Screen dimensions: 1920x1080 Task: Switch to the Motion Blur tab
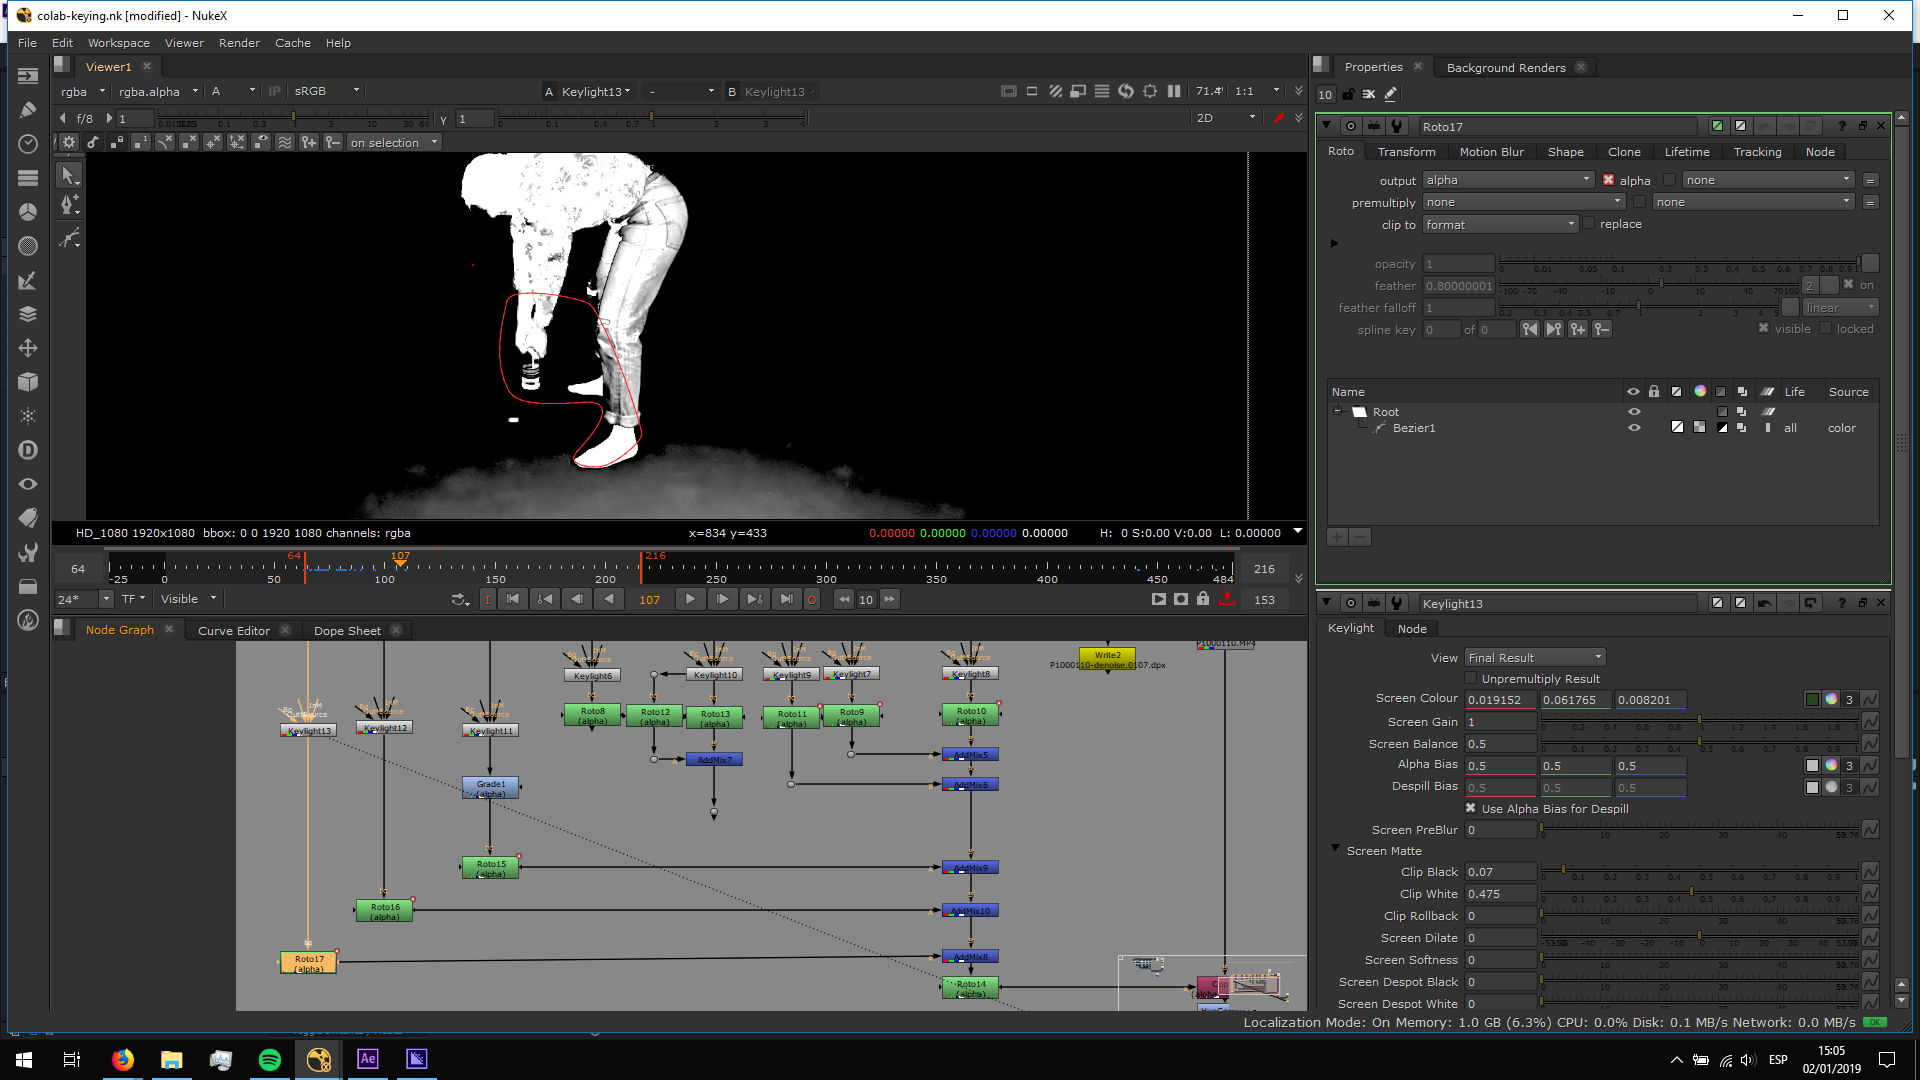(x=1491, y=152)
